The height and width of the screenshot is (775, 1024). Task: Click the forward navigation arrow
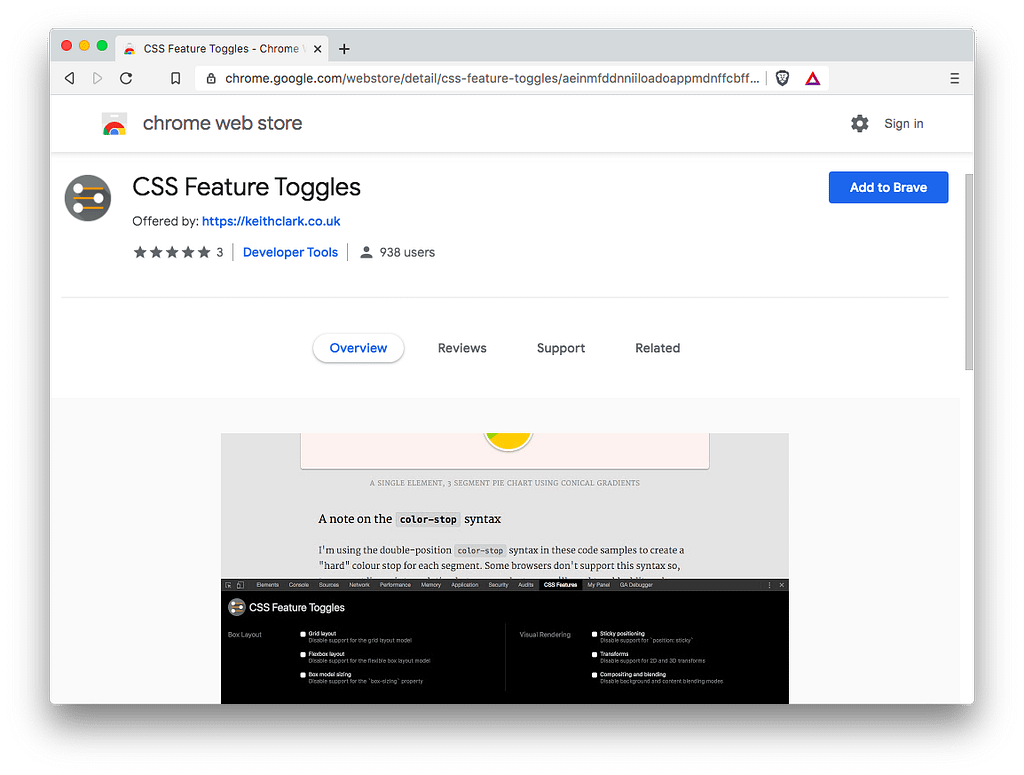96,77
